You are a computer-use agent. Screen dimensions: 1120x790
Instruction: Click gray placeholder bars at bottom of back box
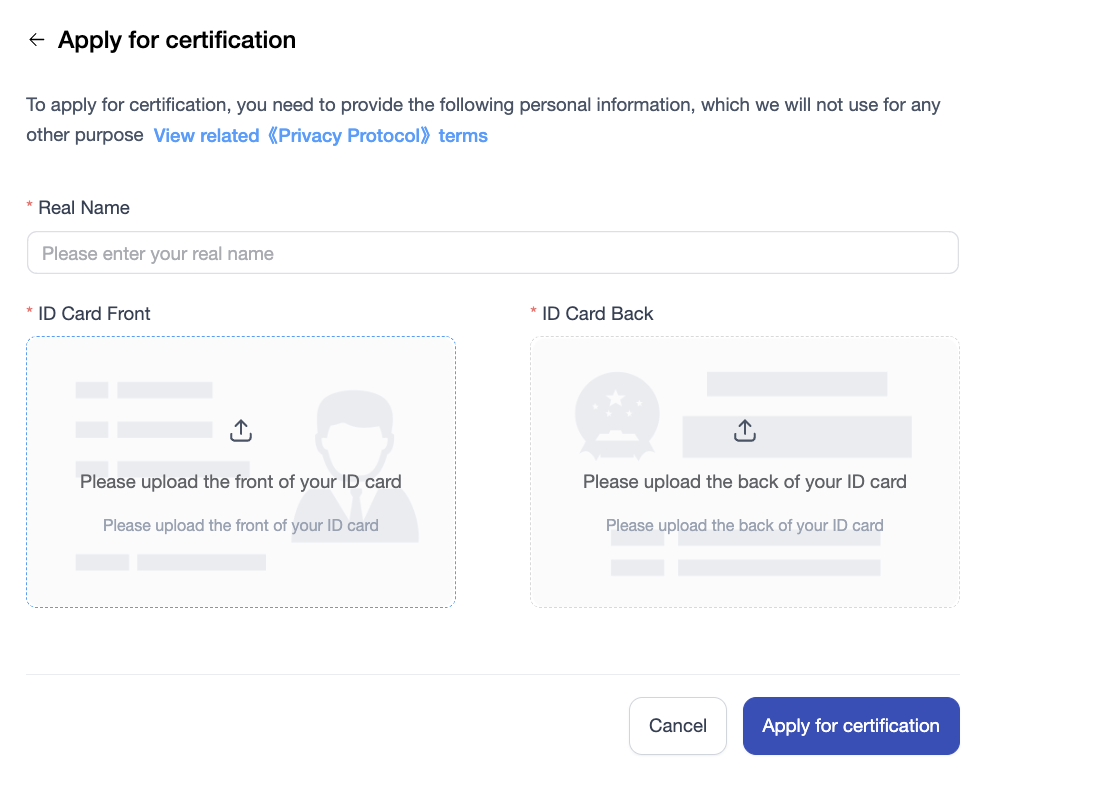(x=778, y=568)
